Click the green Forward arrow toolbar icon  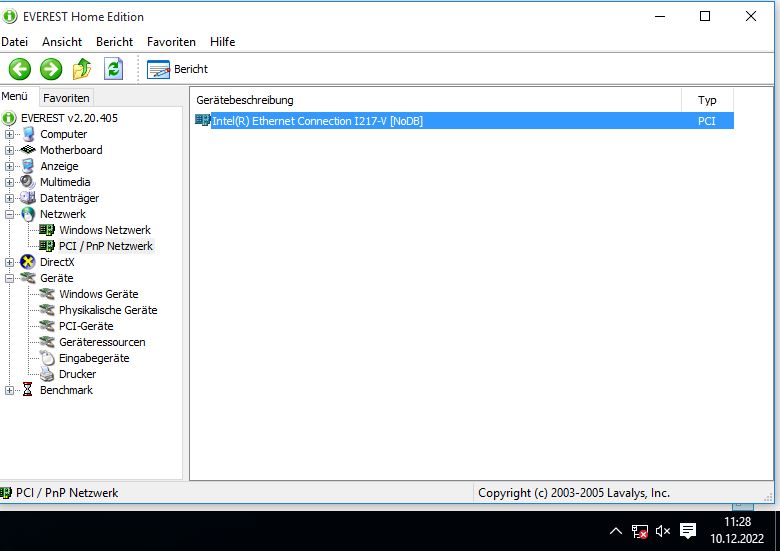pyautogui.click(x=51, y=69)
